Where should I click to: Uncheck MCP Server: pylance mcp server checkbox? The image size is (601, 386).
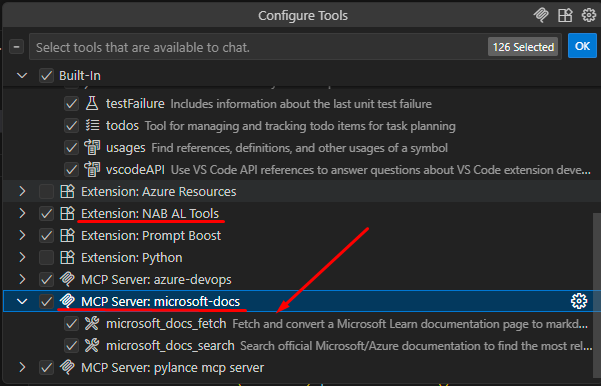pyautogui.click(x=46, y=368)
